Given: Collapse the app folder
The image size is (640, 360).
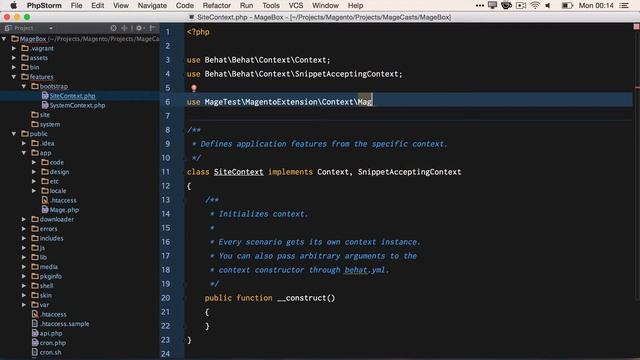Looking at the screenshot, I should pos(24,153).
